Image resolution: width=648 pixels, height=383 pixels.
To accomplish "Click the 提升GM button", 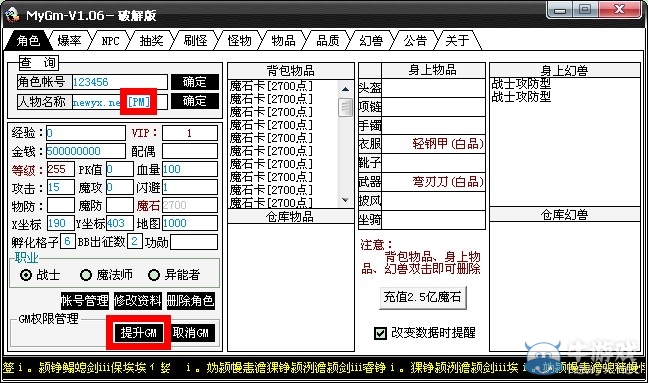I will (x=138, y=333).
